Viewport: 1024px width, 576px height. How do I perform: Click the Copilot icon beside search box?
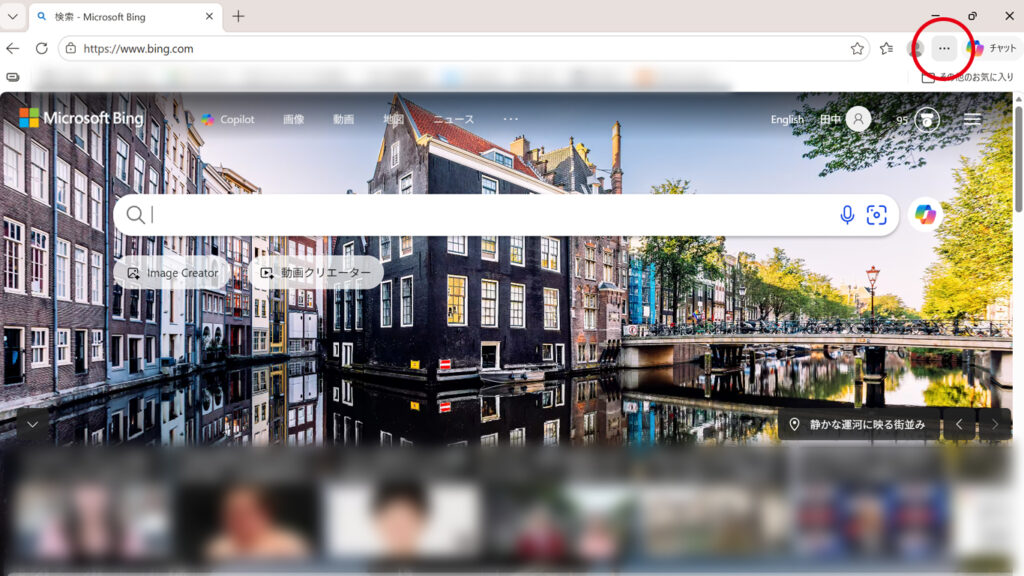point(926,215)
